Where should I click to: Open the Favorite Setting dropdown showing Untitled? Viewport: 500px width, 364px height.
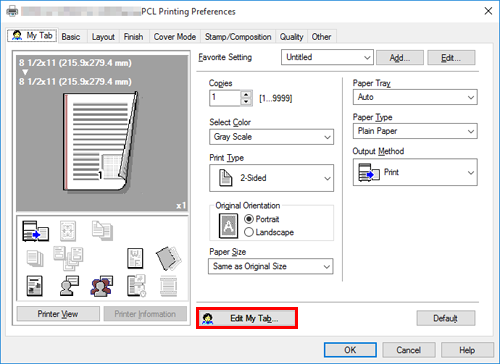point(327,57)
